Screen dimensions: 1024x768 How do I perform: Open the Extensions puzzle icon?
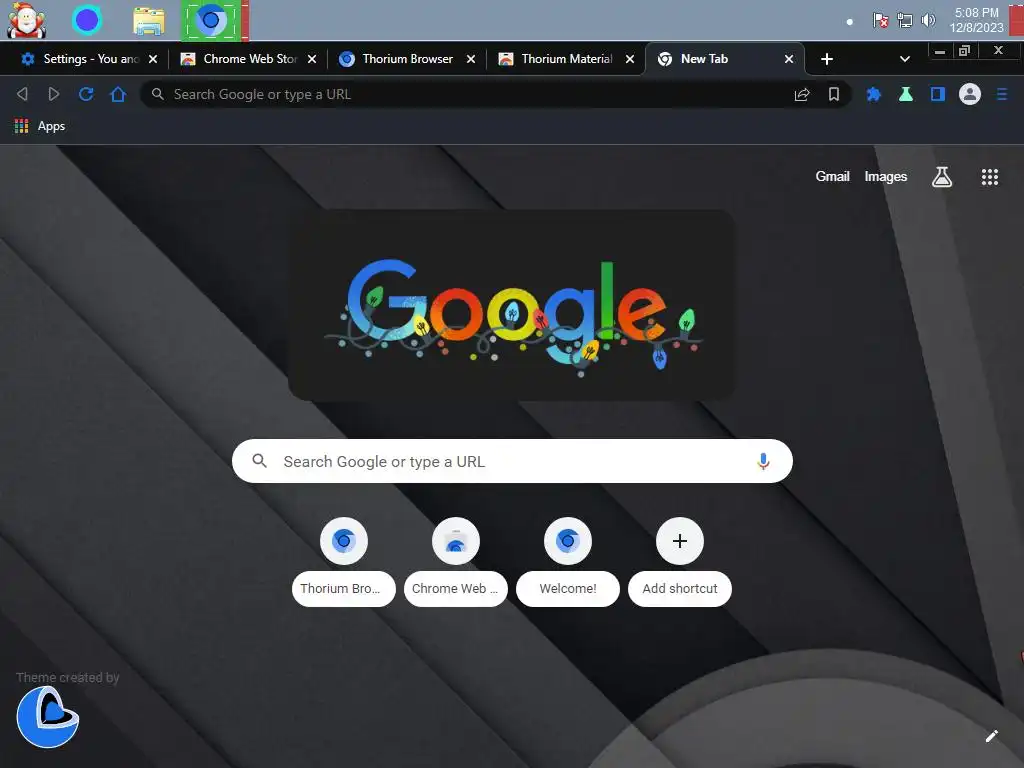pos(873,95)
